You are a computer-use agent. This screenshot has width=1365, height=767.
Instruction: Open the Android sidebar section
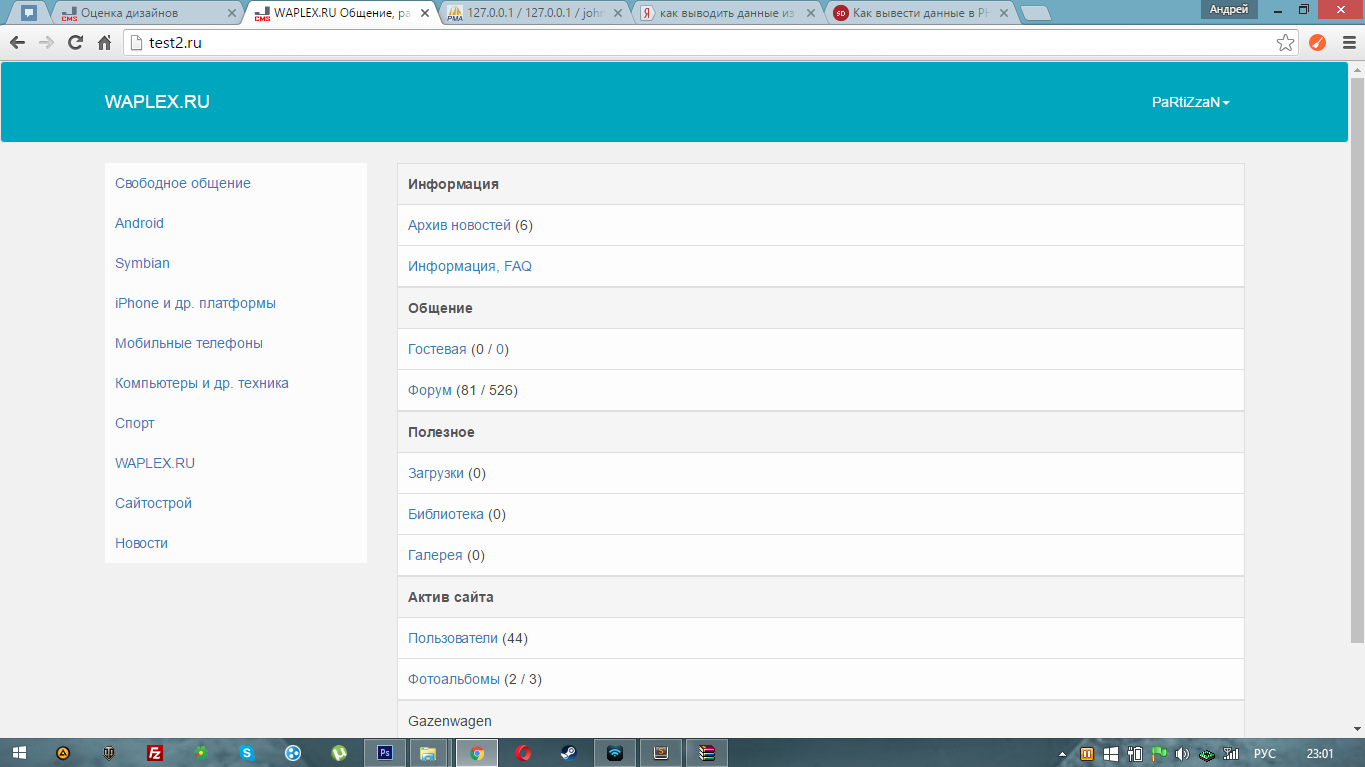pos(139,223)
